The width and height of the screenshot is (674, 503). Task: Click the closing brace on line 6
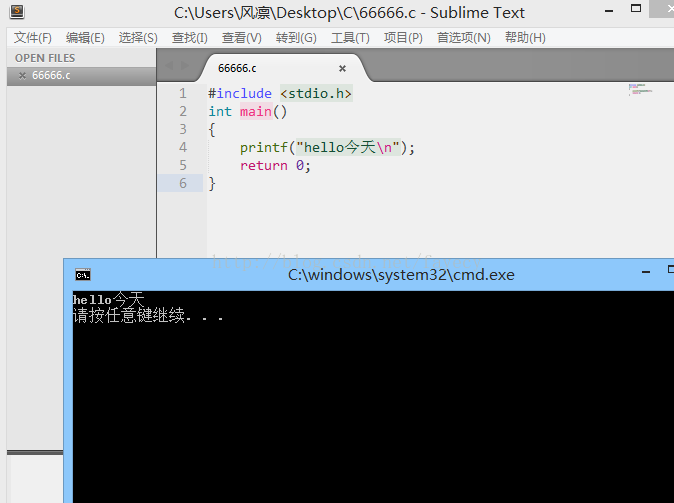[212, 184]
